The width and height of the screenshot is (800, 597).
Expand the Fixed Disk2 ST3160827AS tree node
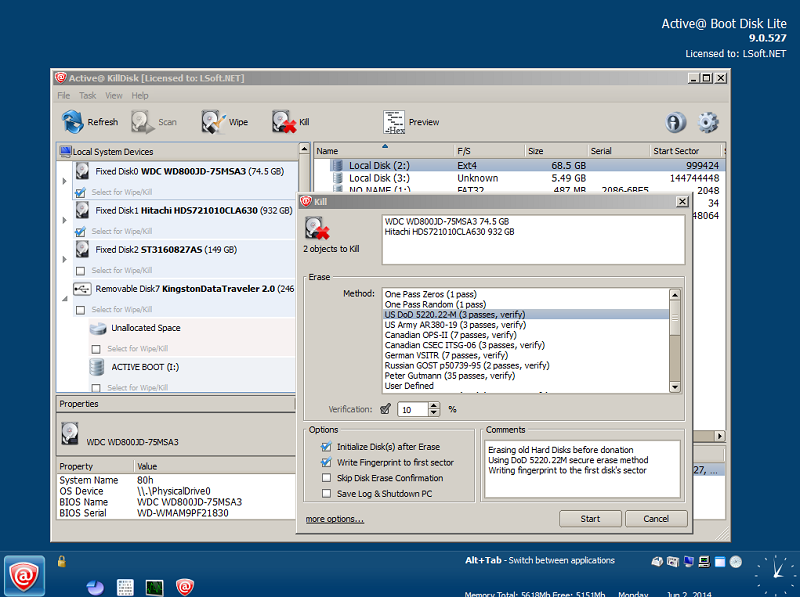click(x=64, y=259)
